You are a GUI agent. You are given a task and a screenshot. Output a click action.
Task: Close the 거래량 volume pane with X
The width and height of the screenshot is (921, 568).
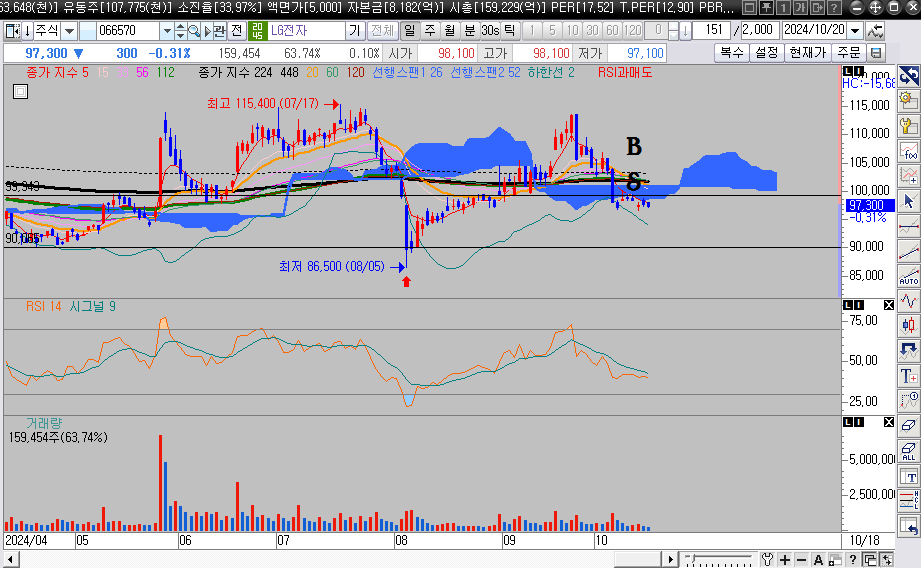889,422
